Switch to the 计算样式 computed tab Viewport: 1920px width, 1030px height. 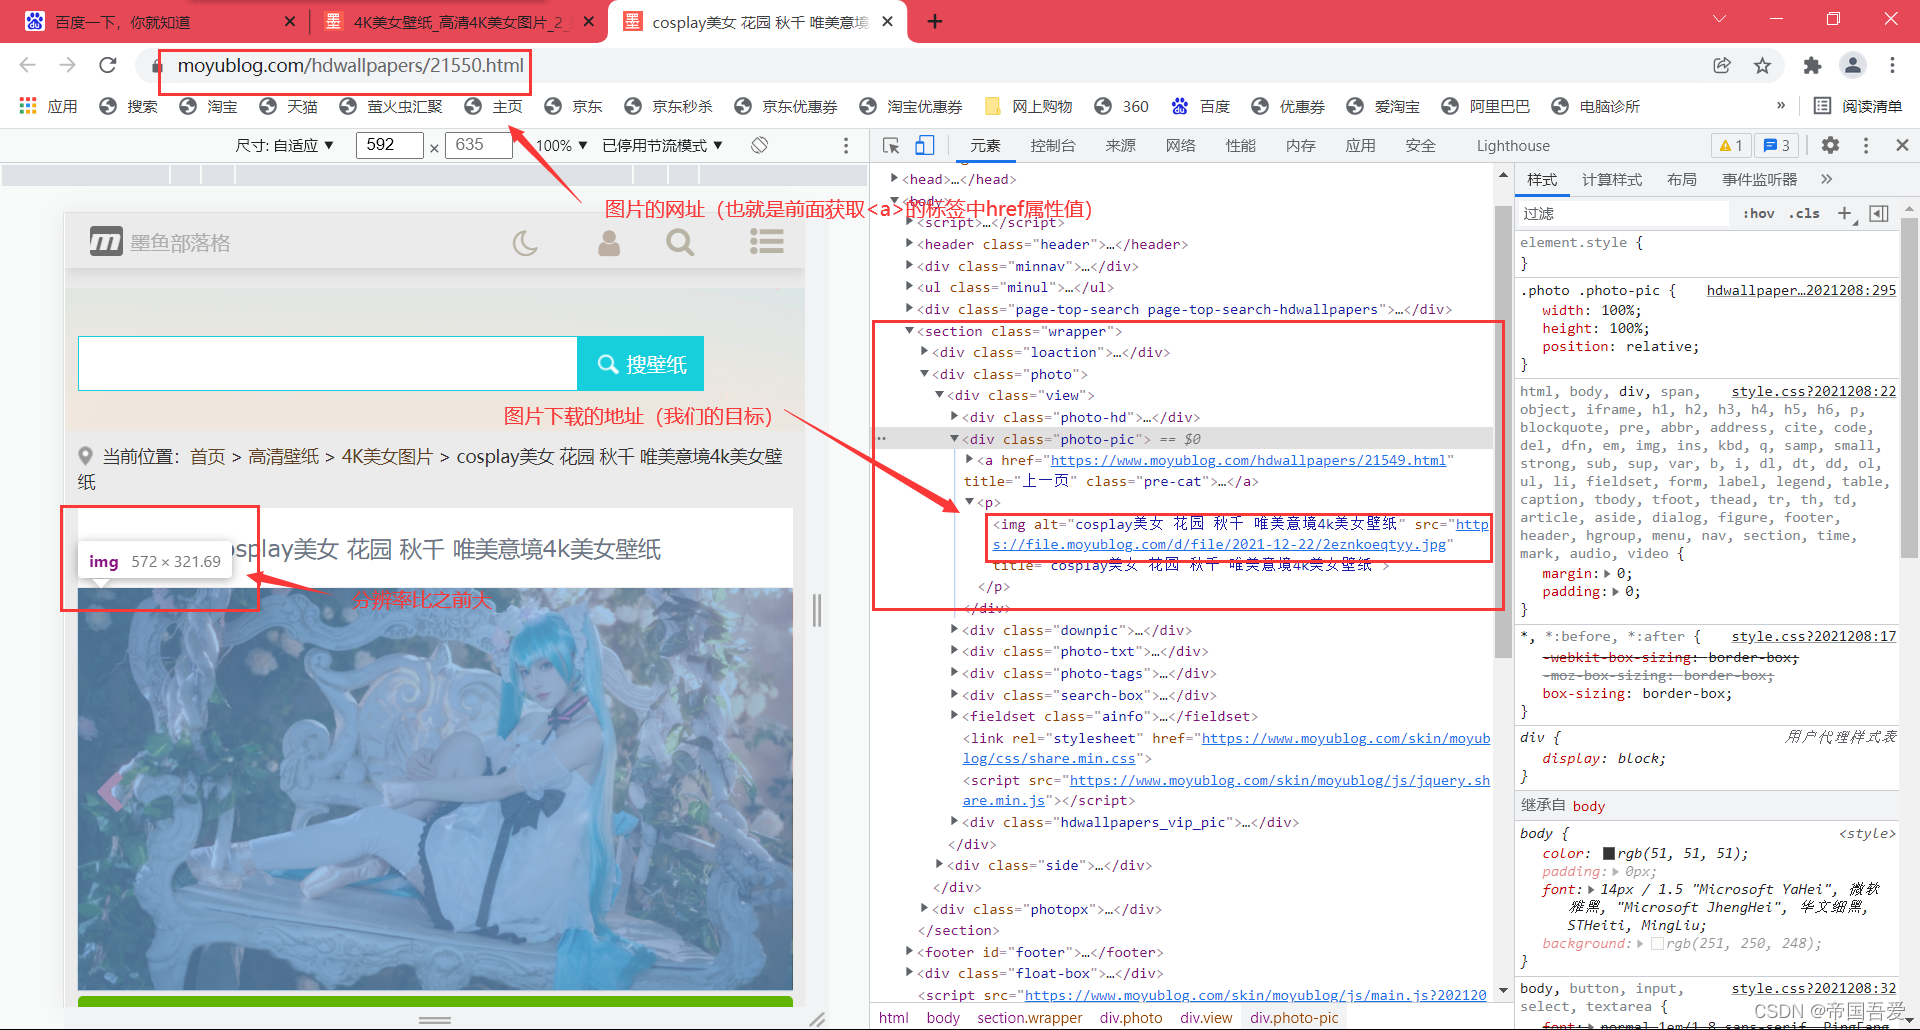[1612, 179]
